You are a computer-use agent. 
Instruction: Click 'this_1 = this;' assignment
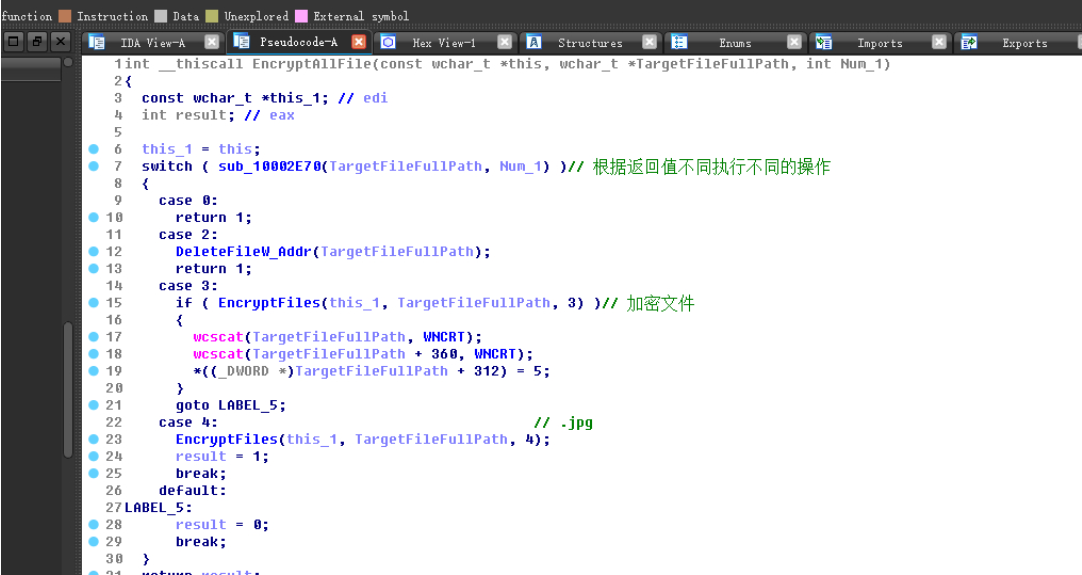point(201,149)
